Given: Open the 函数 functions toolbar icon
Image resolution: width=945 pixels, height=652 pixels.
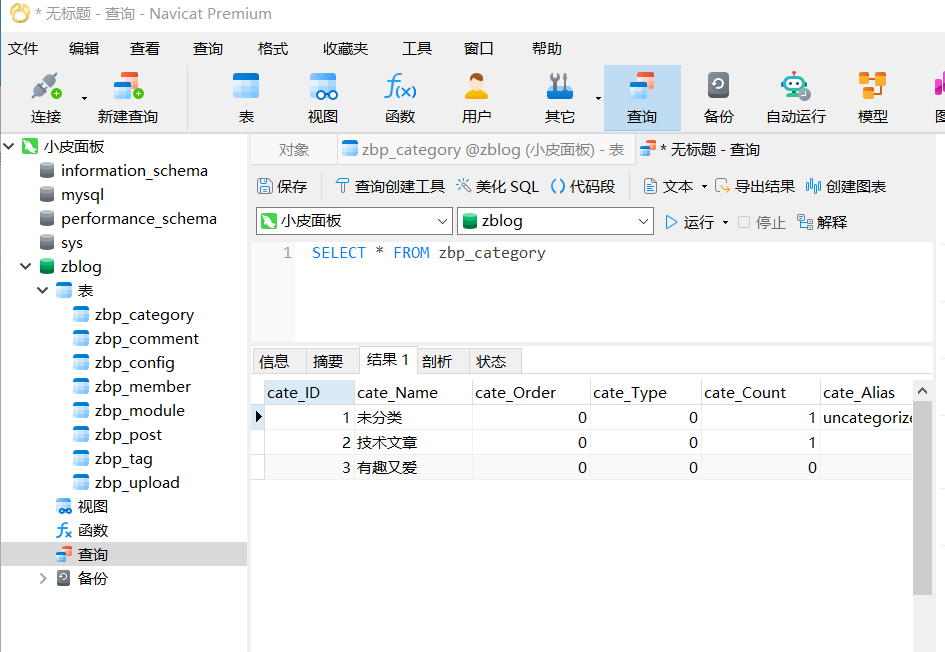Looking at the screenshot, I should click(x=400, y=98).
